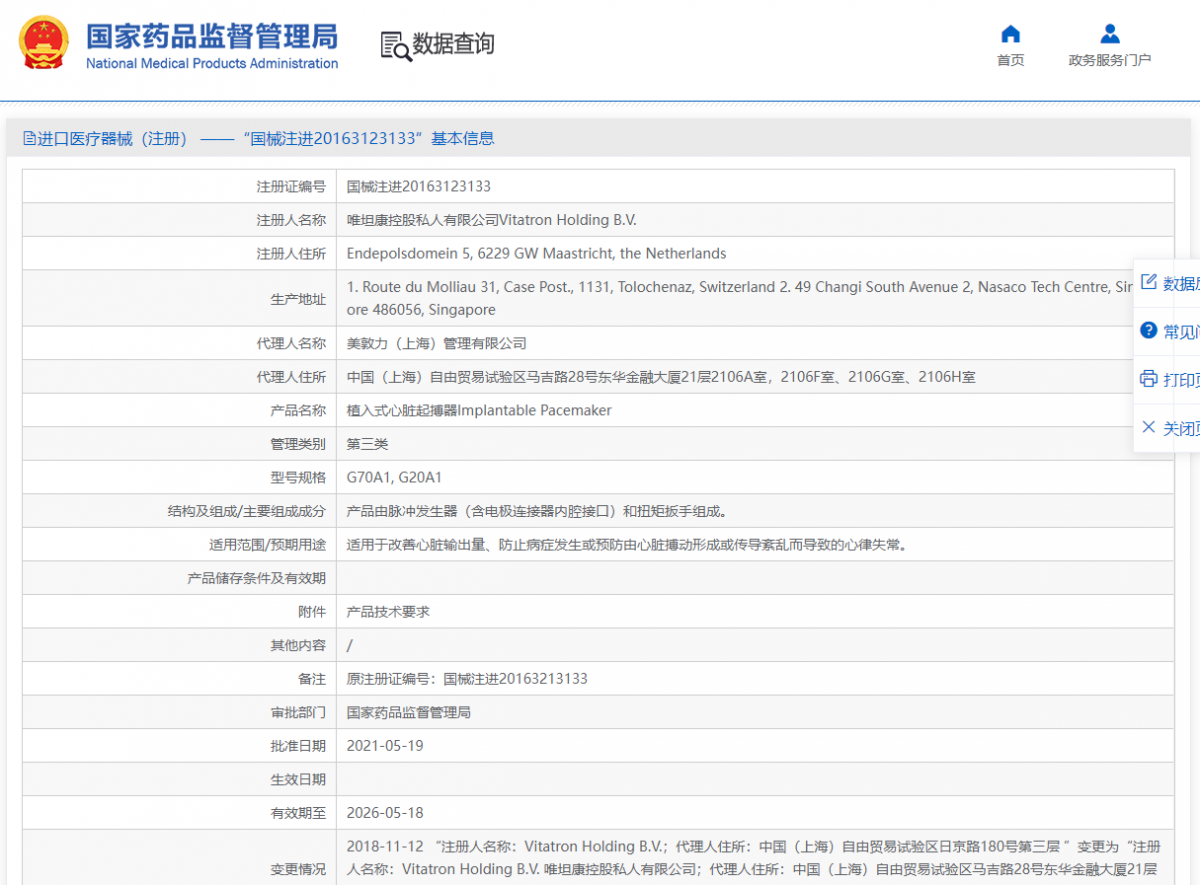This screenshot has width=1200, height=885.
Task: Click 国械注进20163123133 registration number value
Action: (x=419, y=186)
